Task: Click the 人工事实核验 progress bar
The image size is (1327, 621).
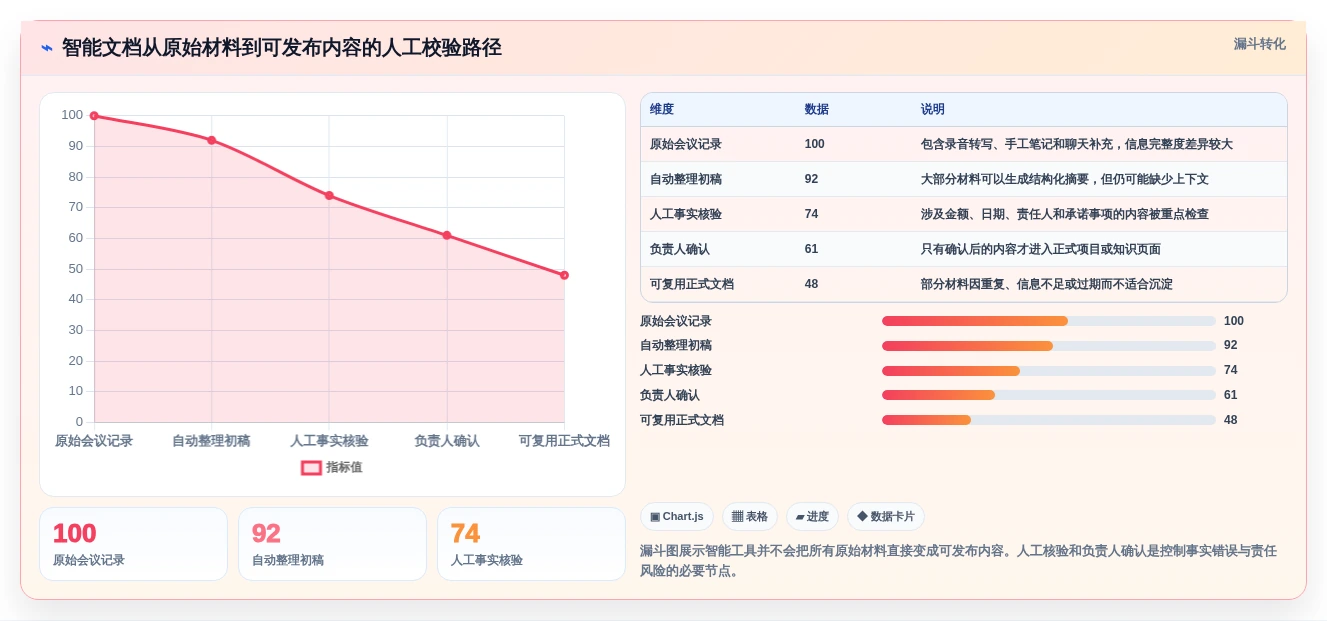Action: point(1048,370)
